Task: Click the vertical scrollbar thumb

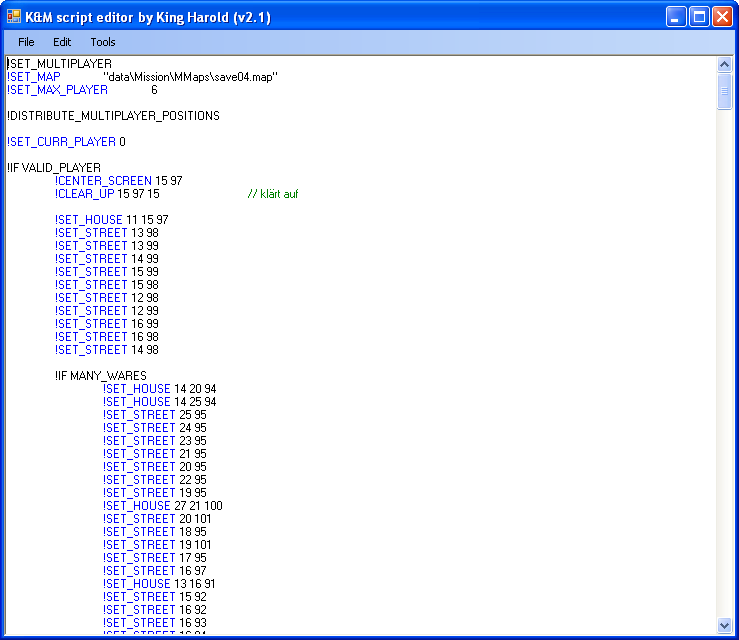Action: coord(725,90)
